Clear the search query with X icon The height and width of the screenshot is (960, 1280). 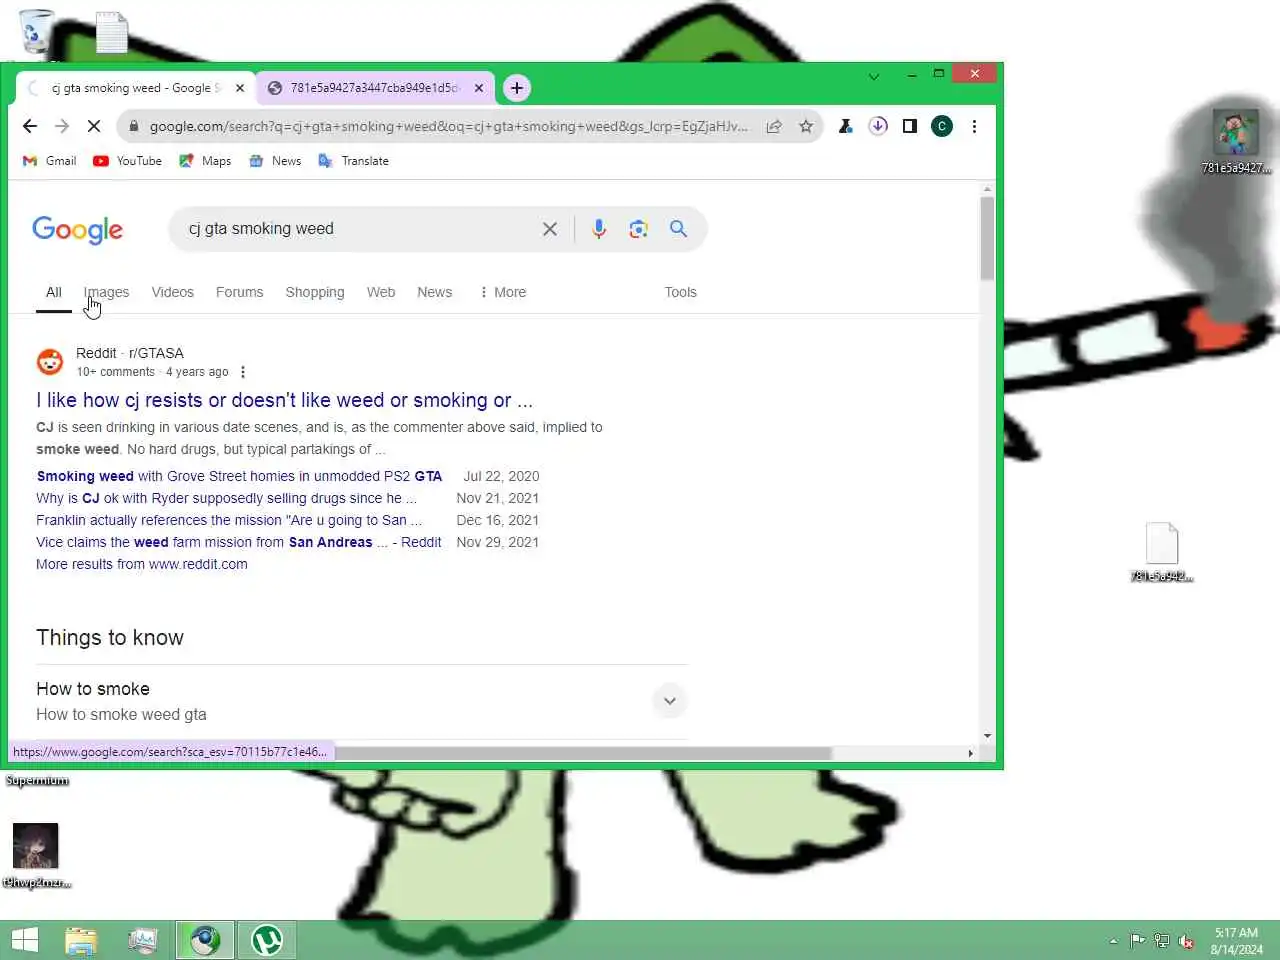coord(550,229)
